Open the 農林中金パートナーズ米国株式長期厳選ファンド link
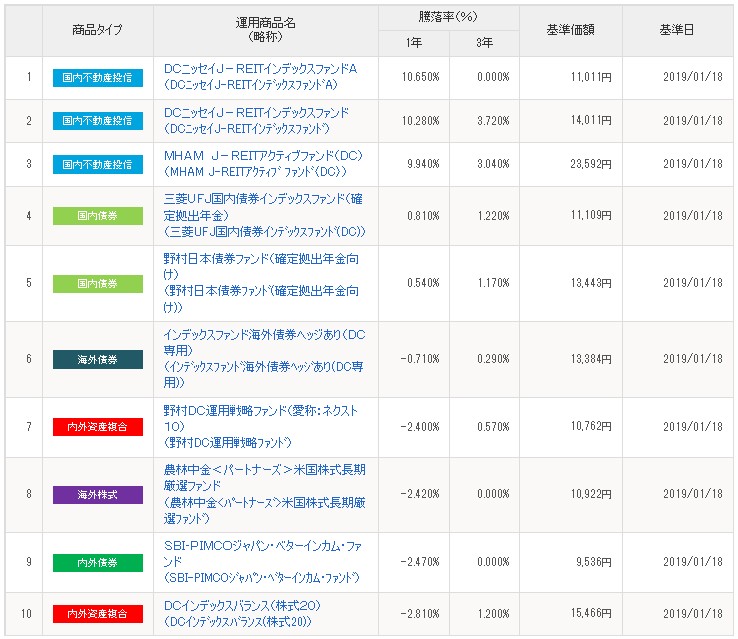Screen dimensions: 738x639 tap(265, 494)
